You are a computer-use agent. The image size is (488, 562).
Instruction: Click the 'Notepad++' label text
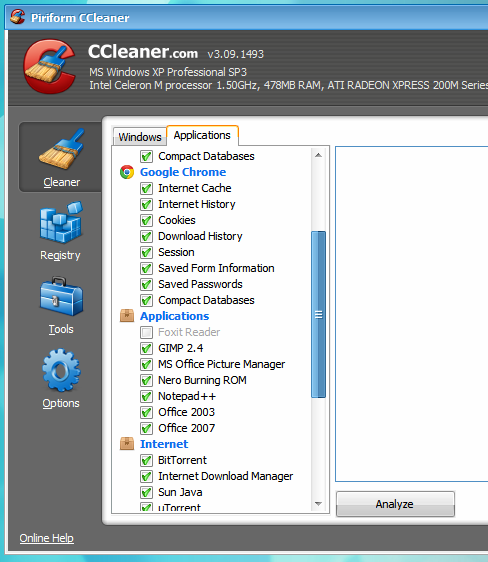pyautogui.click(x=187, y=396)
